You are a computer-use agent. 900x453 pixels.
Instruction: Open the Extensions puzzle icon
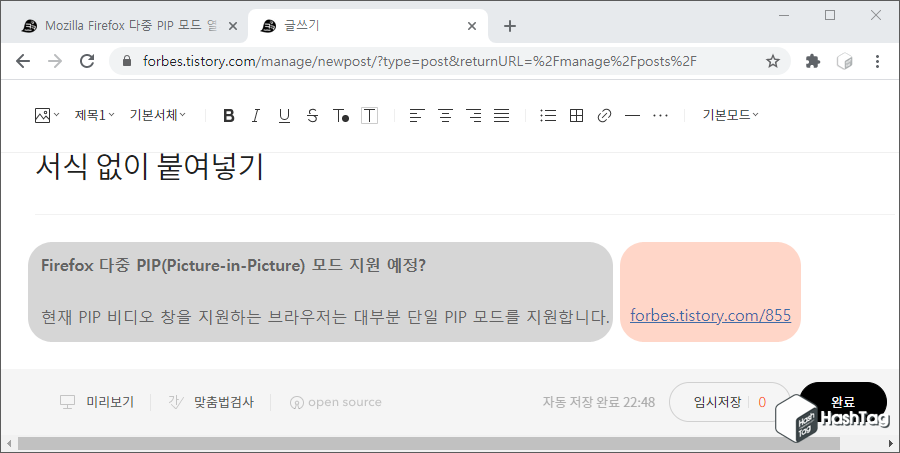coord(813,61)
